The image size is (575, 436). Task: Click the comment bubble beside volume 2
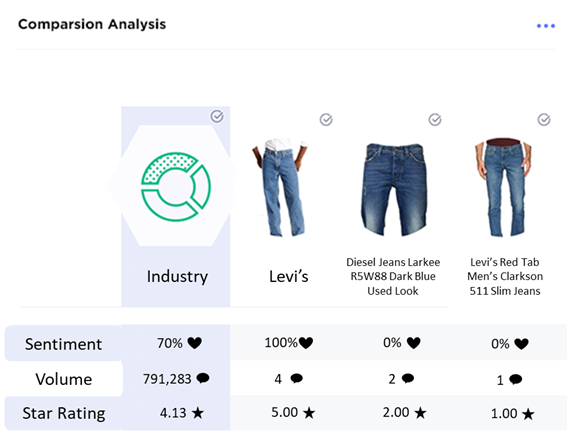(x=408, y=378)
